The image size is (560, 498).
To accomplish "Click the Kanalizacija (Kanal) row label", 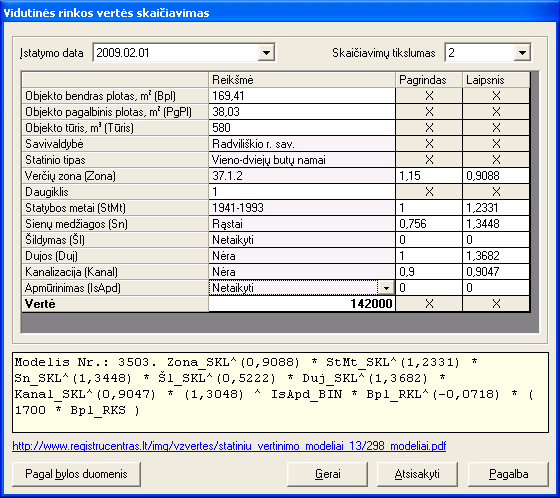I will pyautogui.click(x=115, y=272).
